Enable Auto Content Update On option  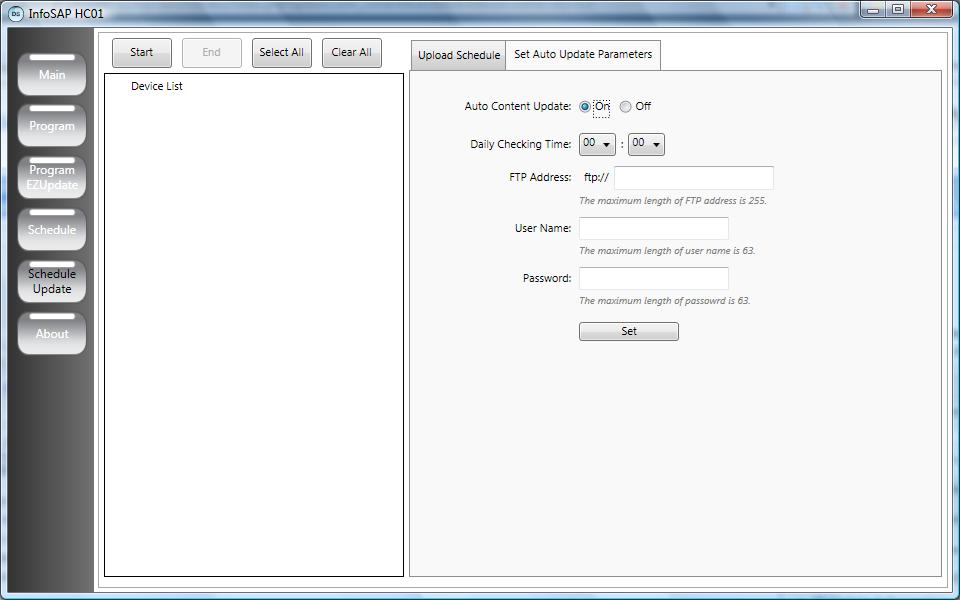(585, 107)
